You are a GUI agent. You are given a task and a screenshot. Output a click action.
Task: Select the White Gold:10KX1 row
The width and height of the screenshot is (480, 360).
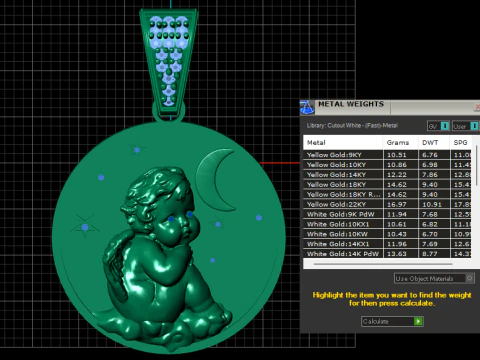pos(387,224)
